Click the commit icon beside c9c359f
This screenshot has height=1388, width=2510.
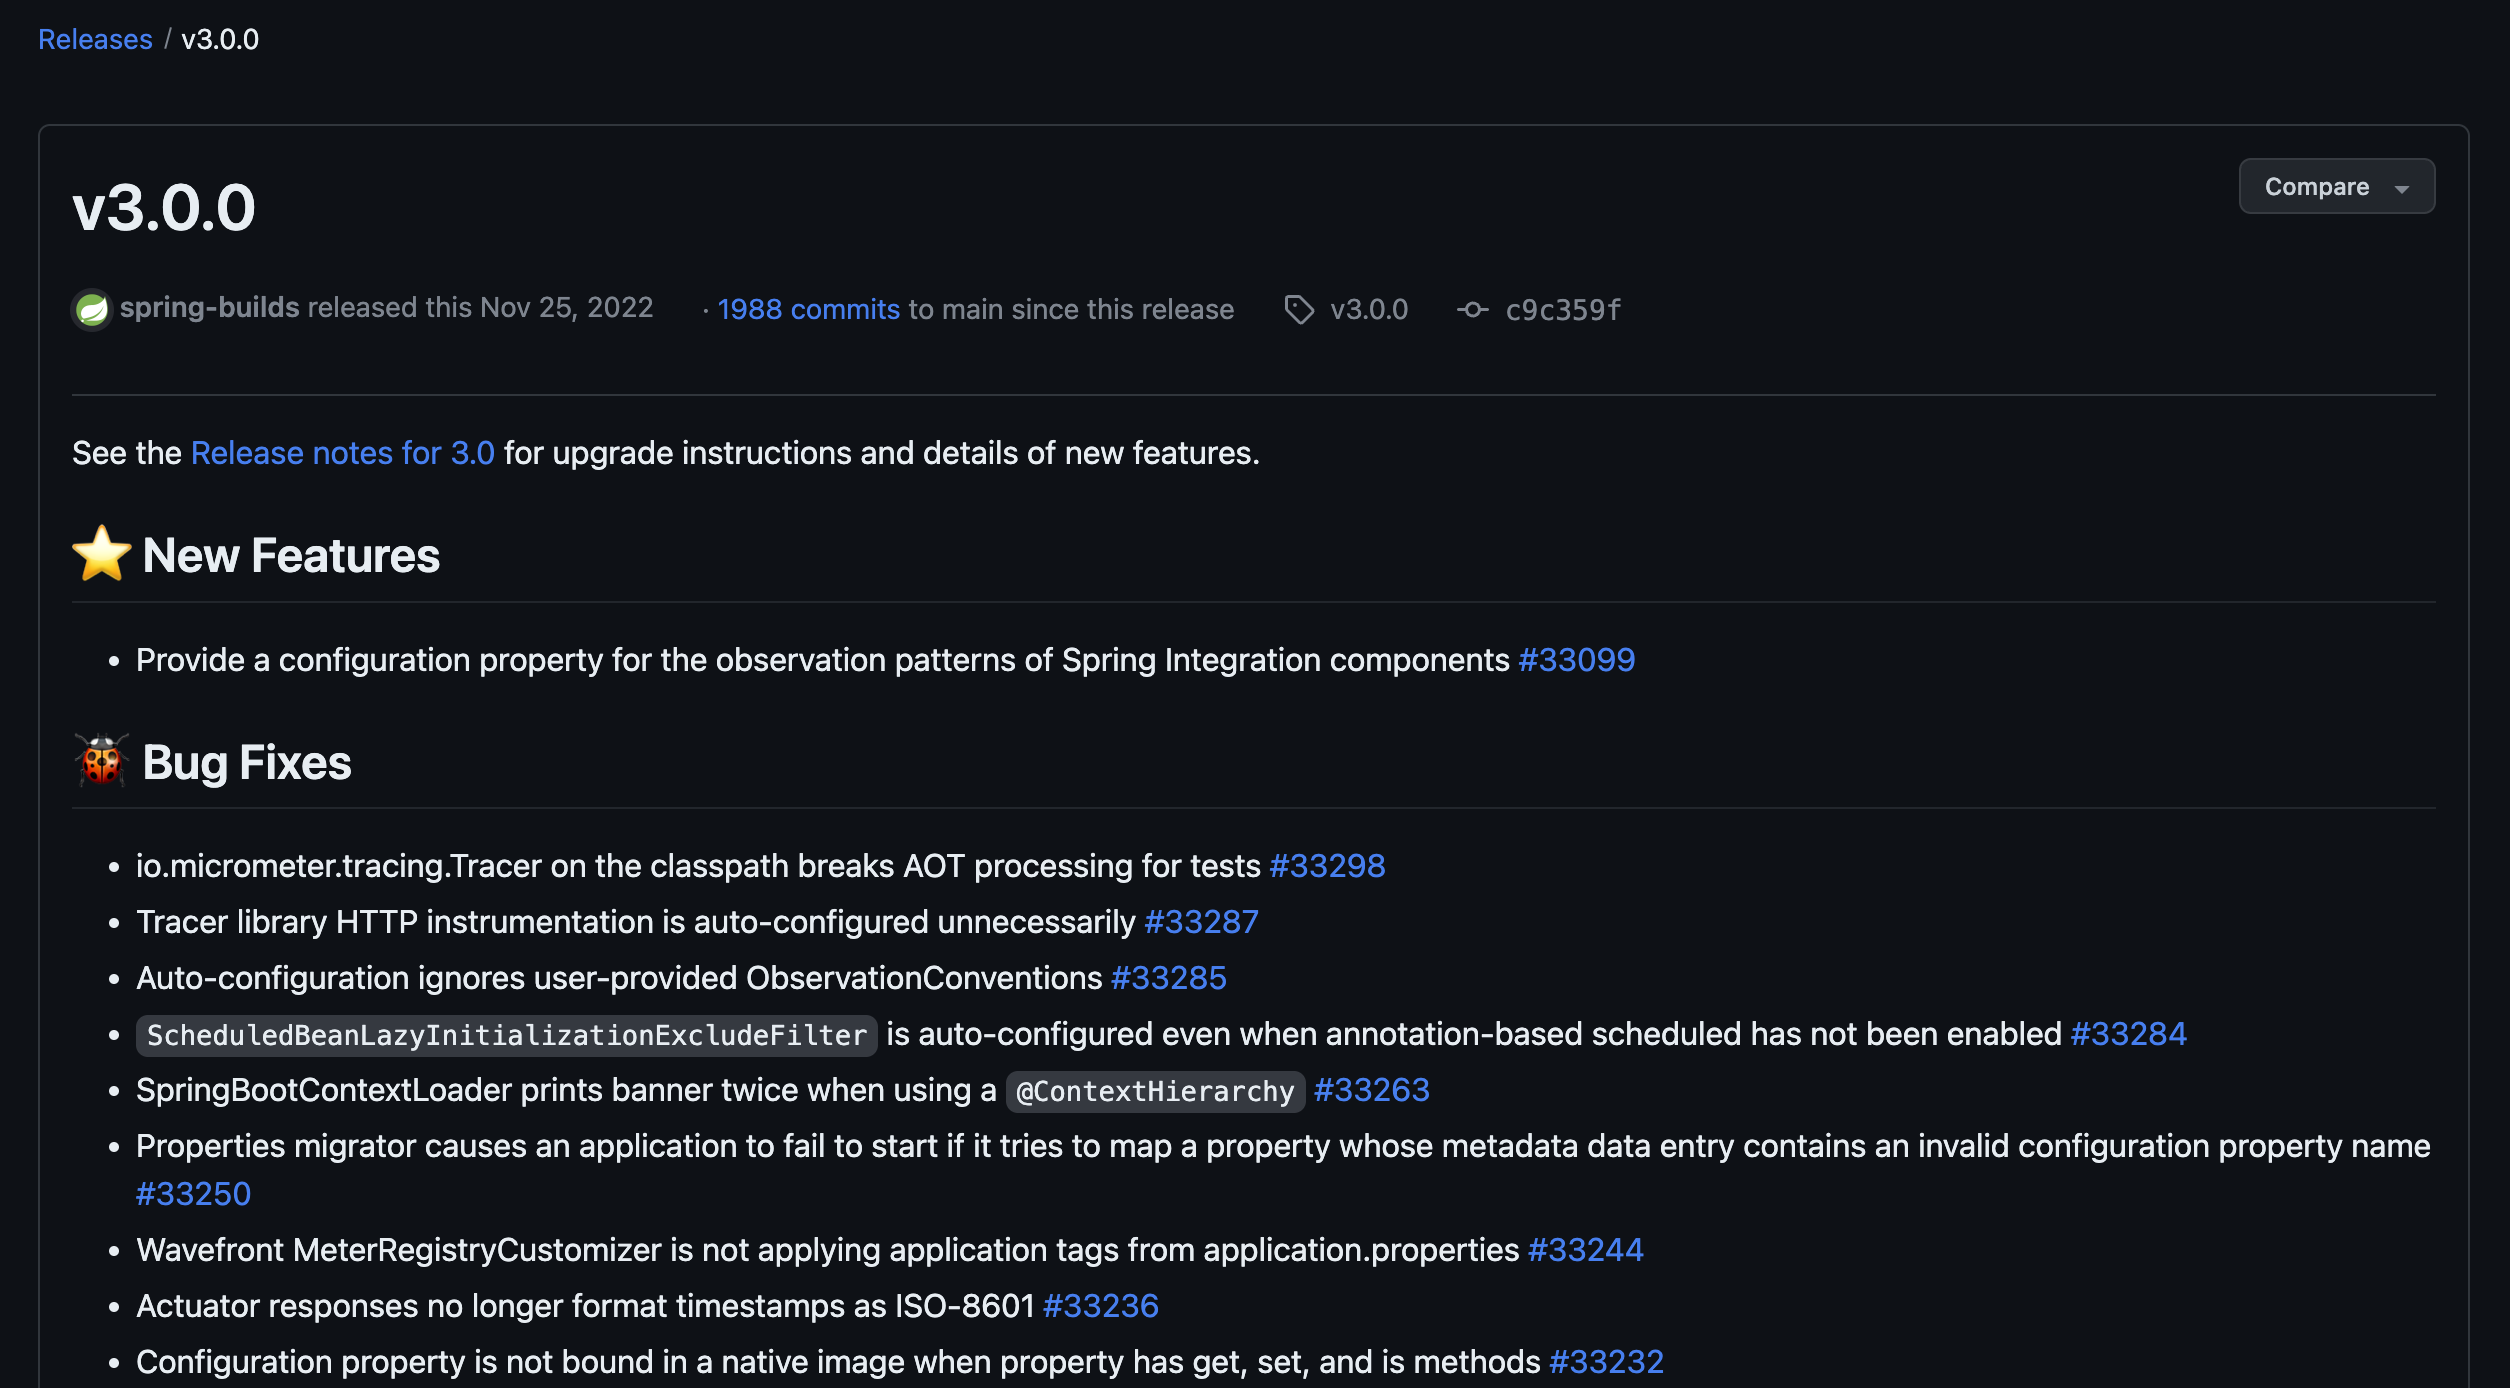coord(1472,309)
